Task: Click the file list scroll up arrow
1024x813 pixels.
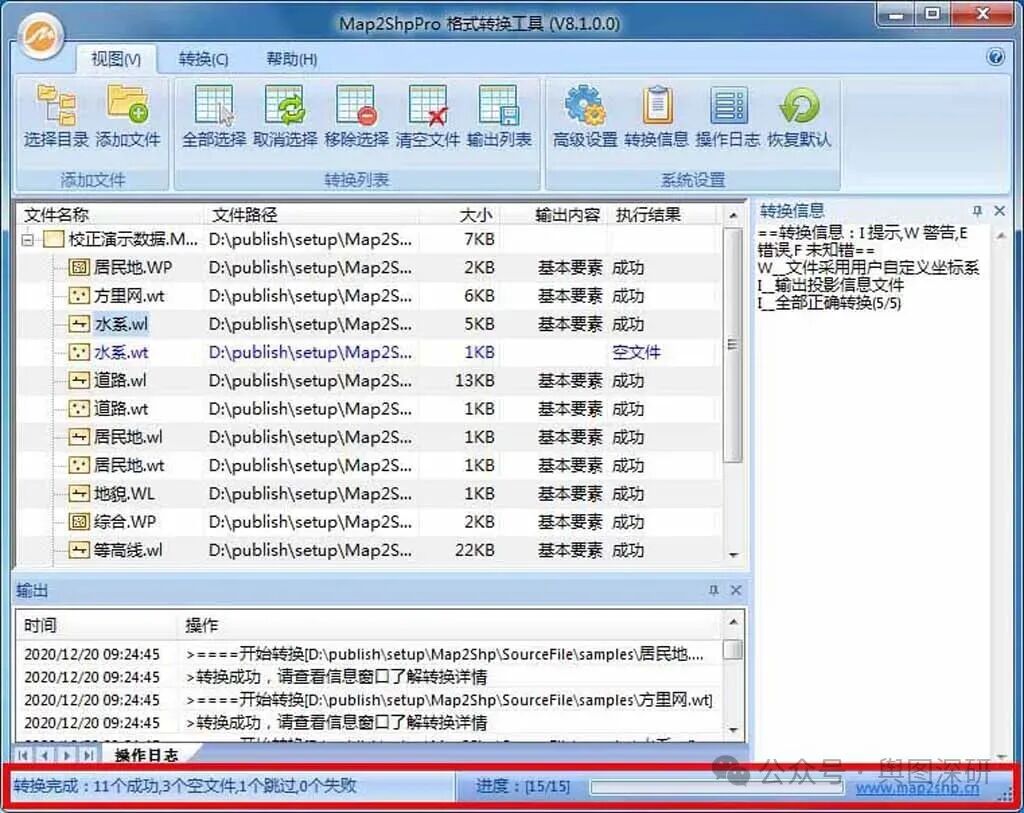Action: coord(733,215)
